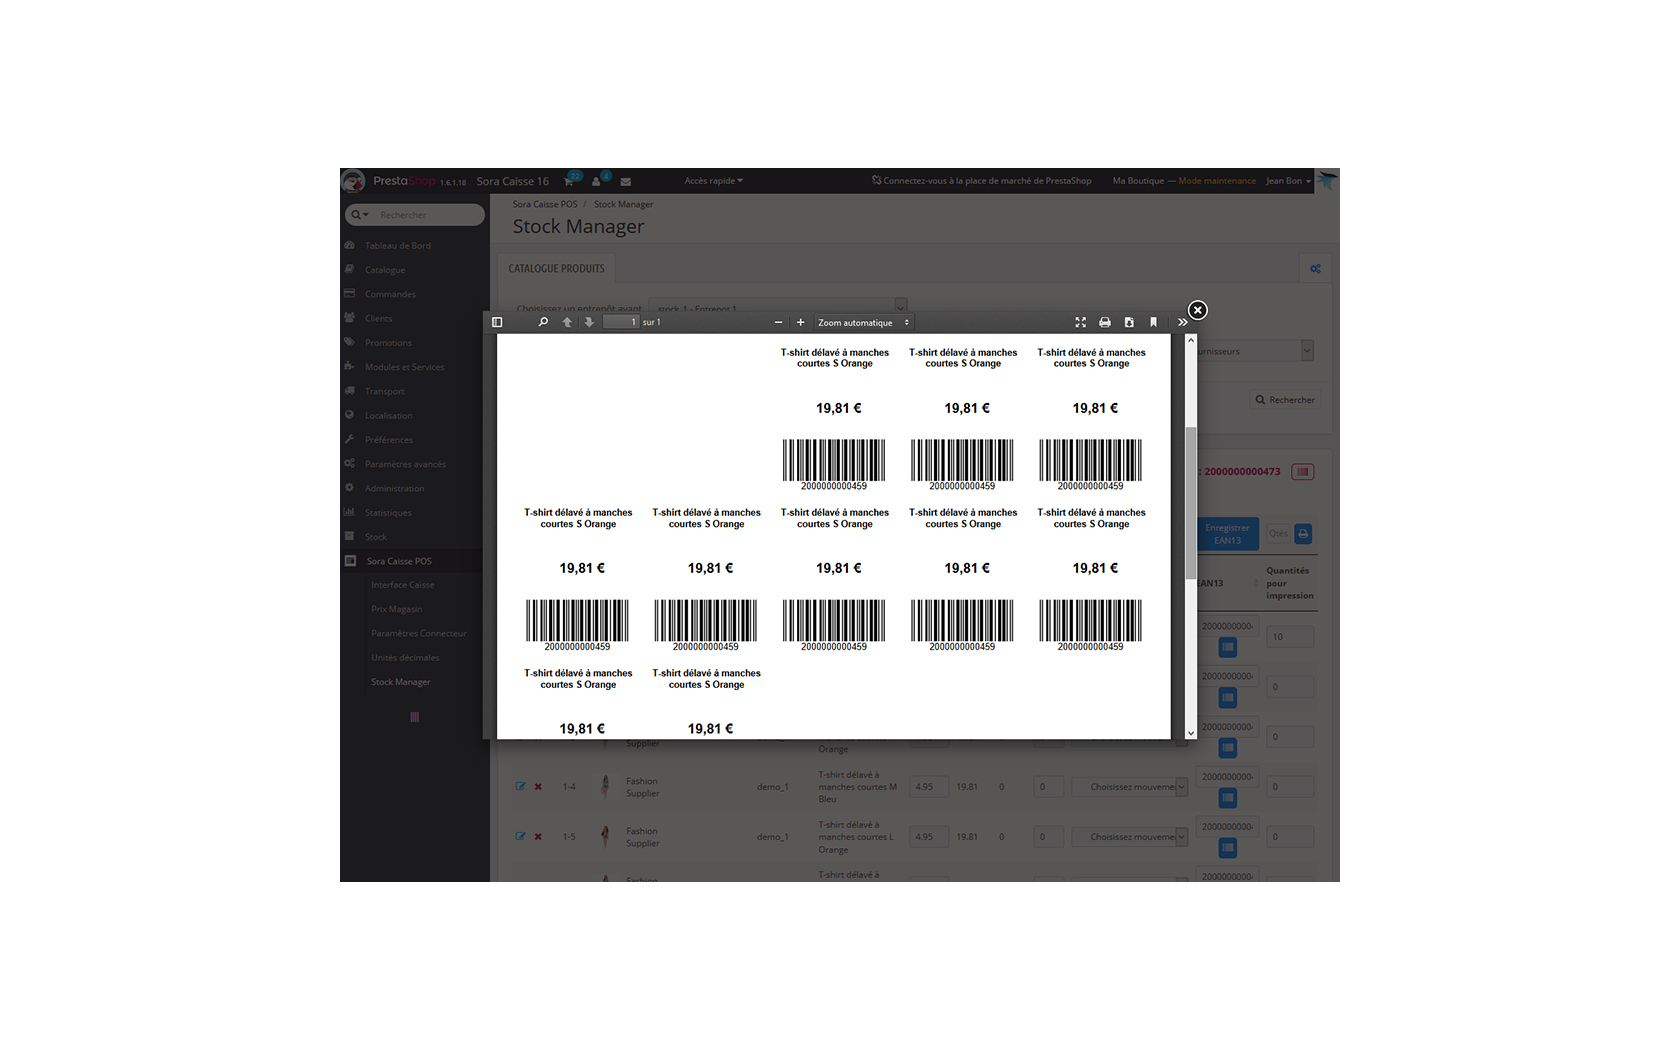This screenshot has height=1050, width=1680.
Task: Click the Sora Caisse POS breadcrumb
Action: click(545, 204)
